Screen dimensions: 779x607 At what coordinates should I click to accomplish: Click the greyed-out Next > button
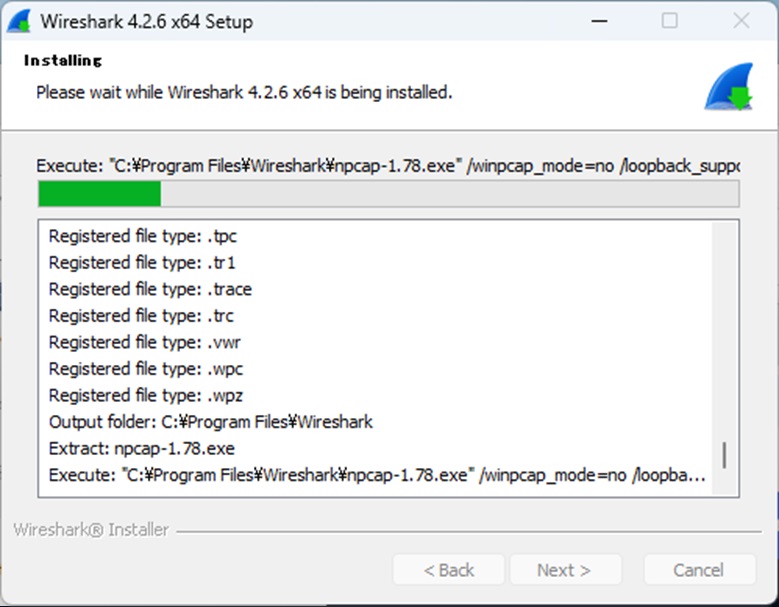564,570
